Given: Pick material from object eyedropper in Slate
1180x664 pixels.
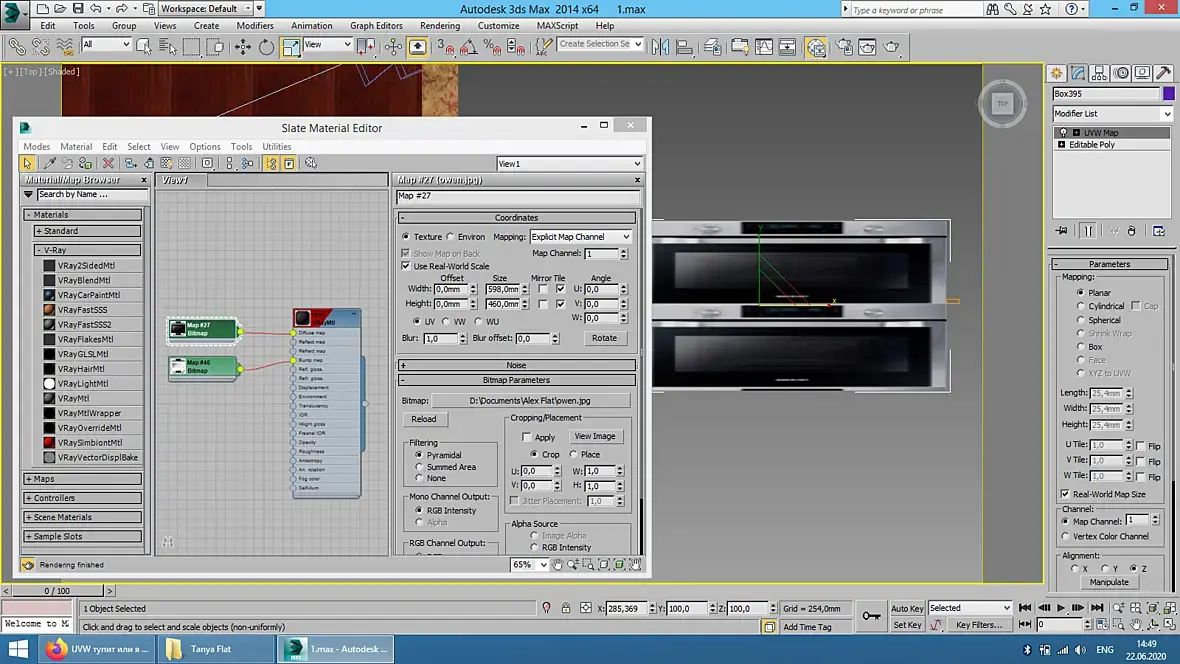Looking at the screenshot, I should [49, 163].
